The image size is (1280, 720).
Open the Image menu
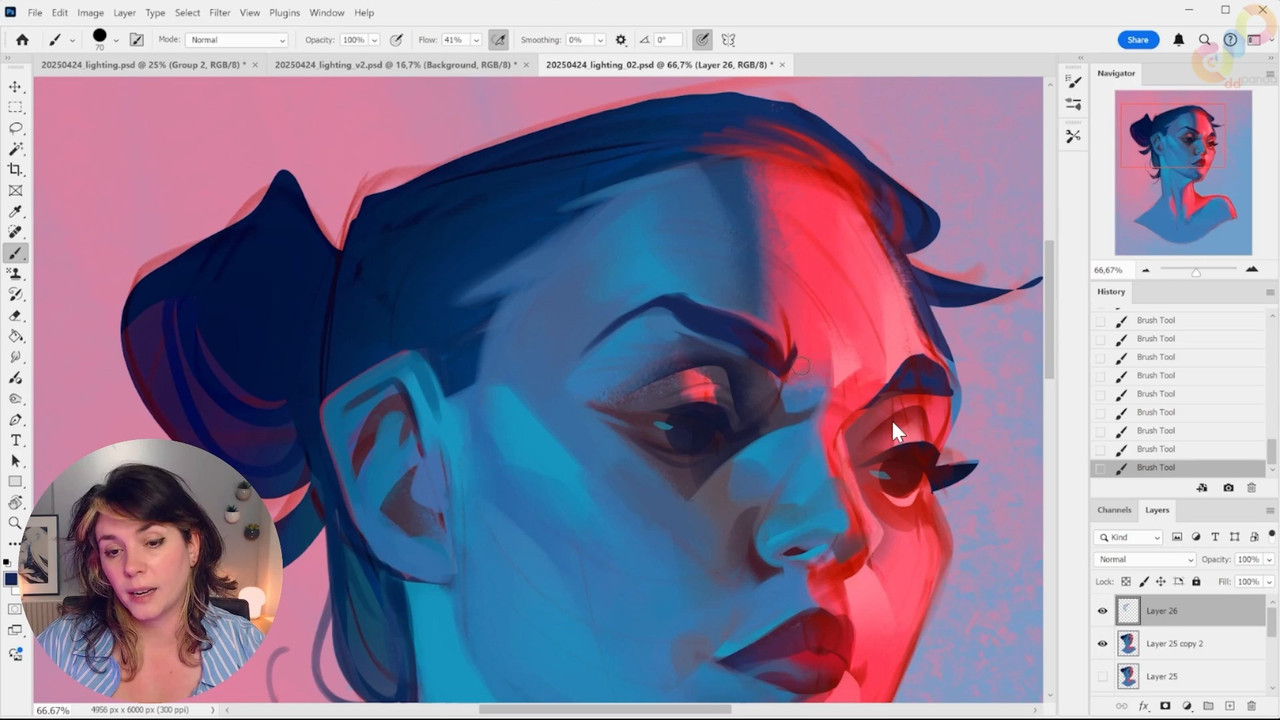tap(90, 12)
